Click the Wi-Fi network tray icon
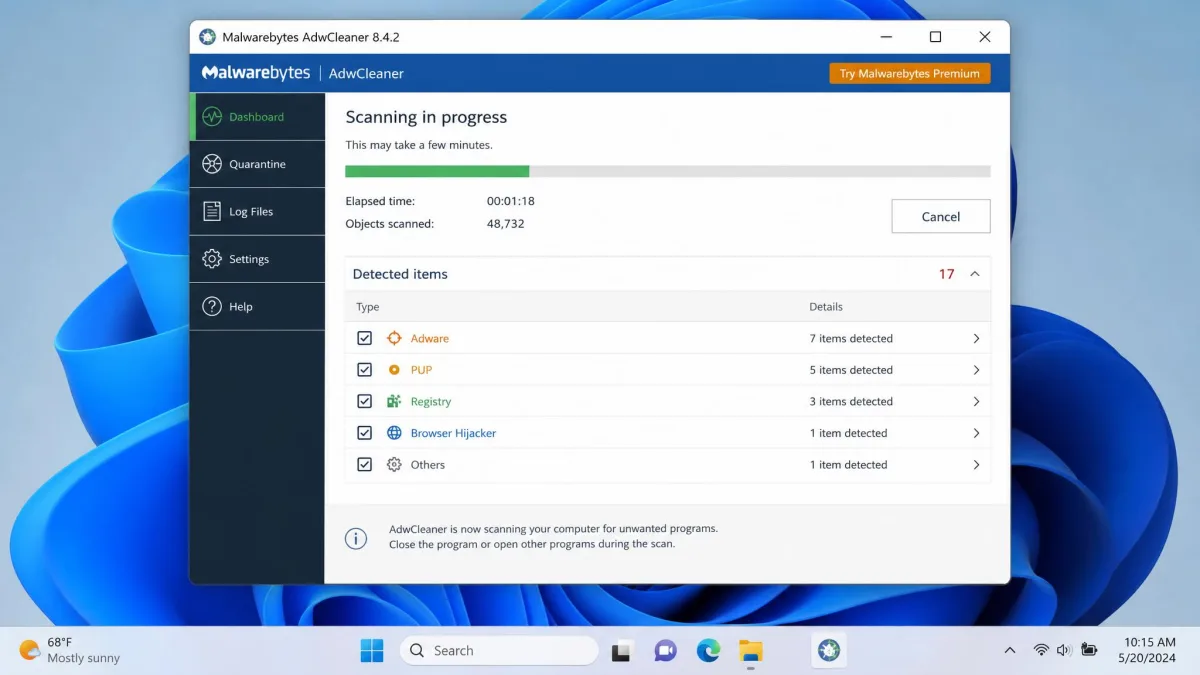This screenshot has height=675, width=1200. point(1041,650)
